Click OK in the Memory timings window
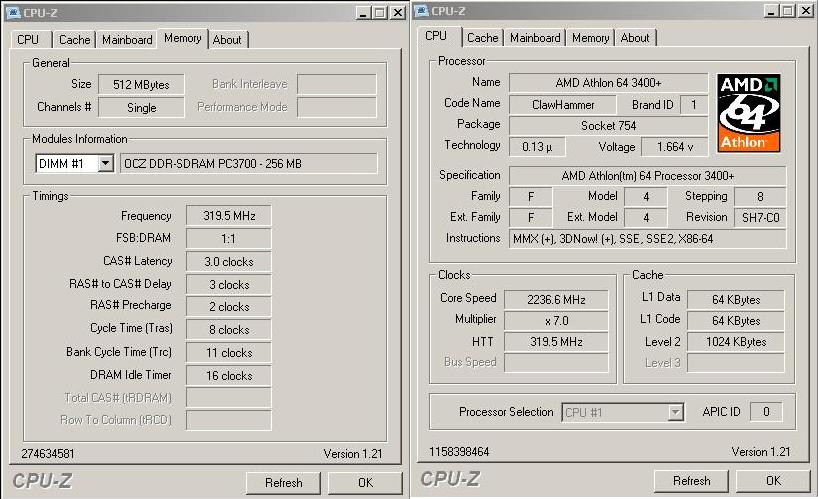The width and height of the screenshot is (818, 499). pos(365,482)
